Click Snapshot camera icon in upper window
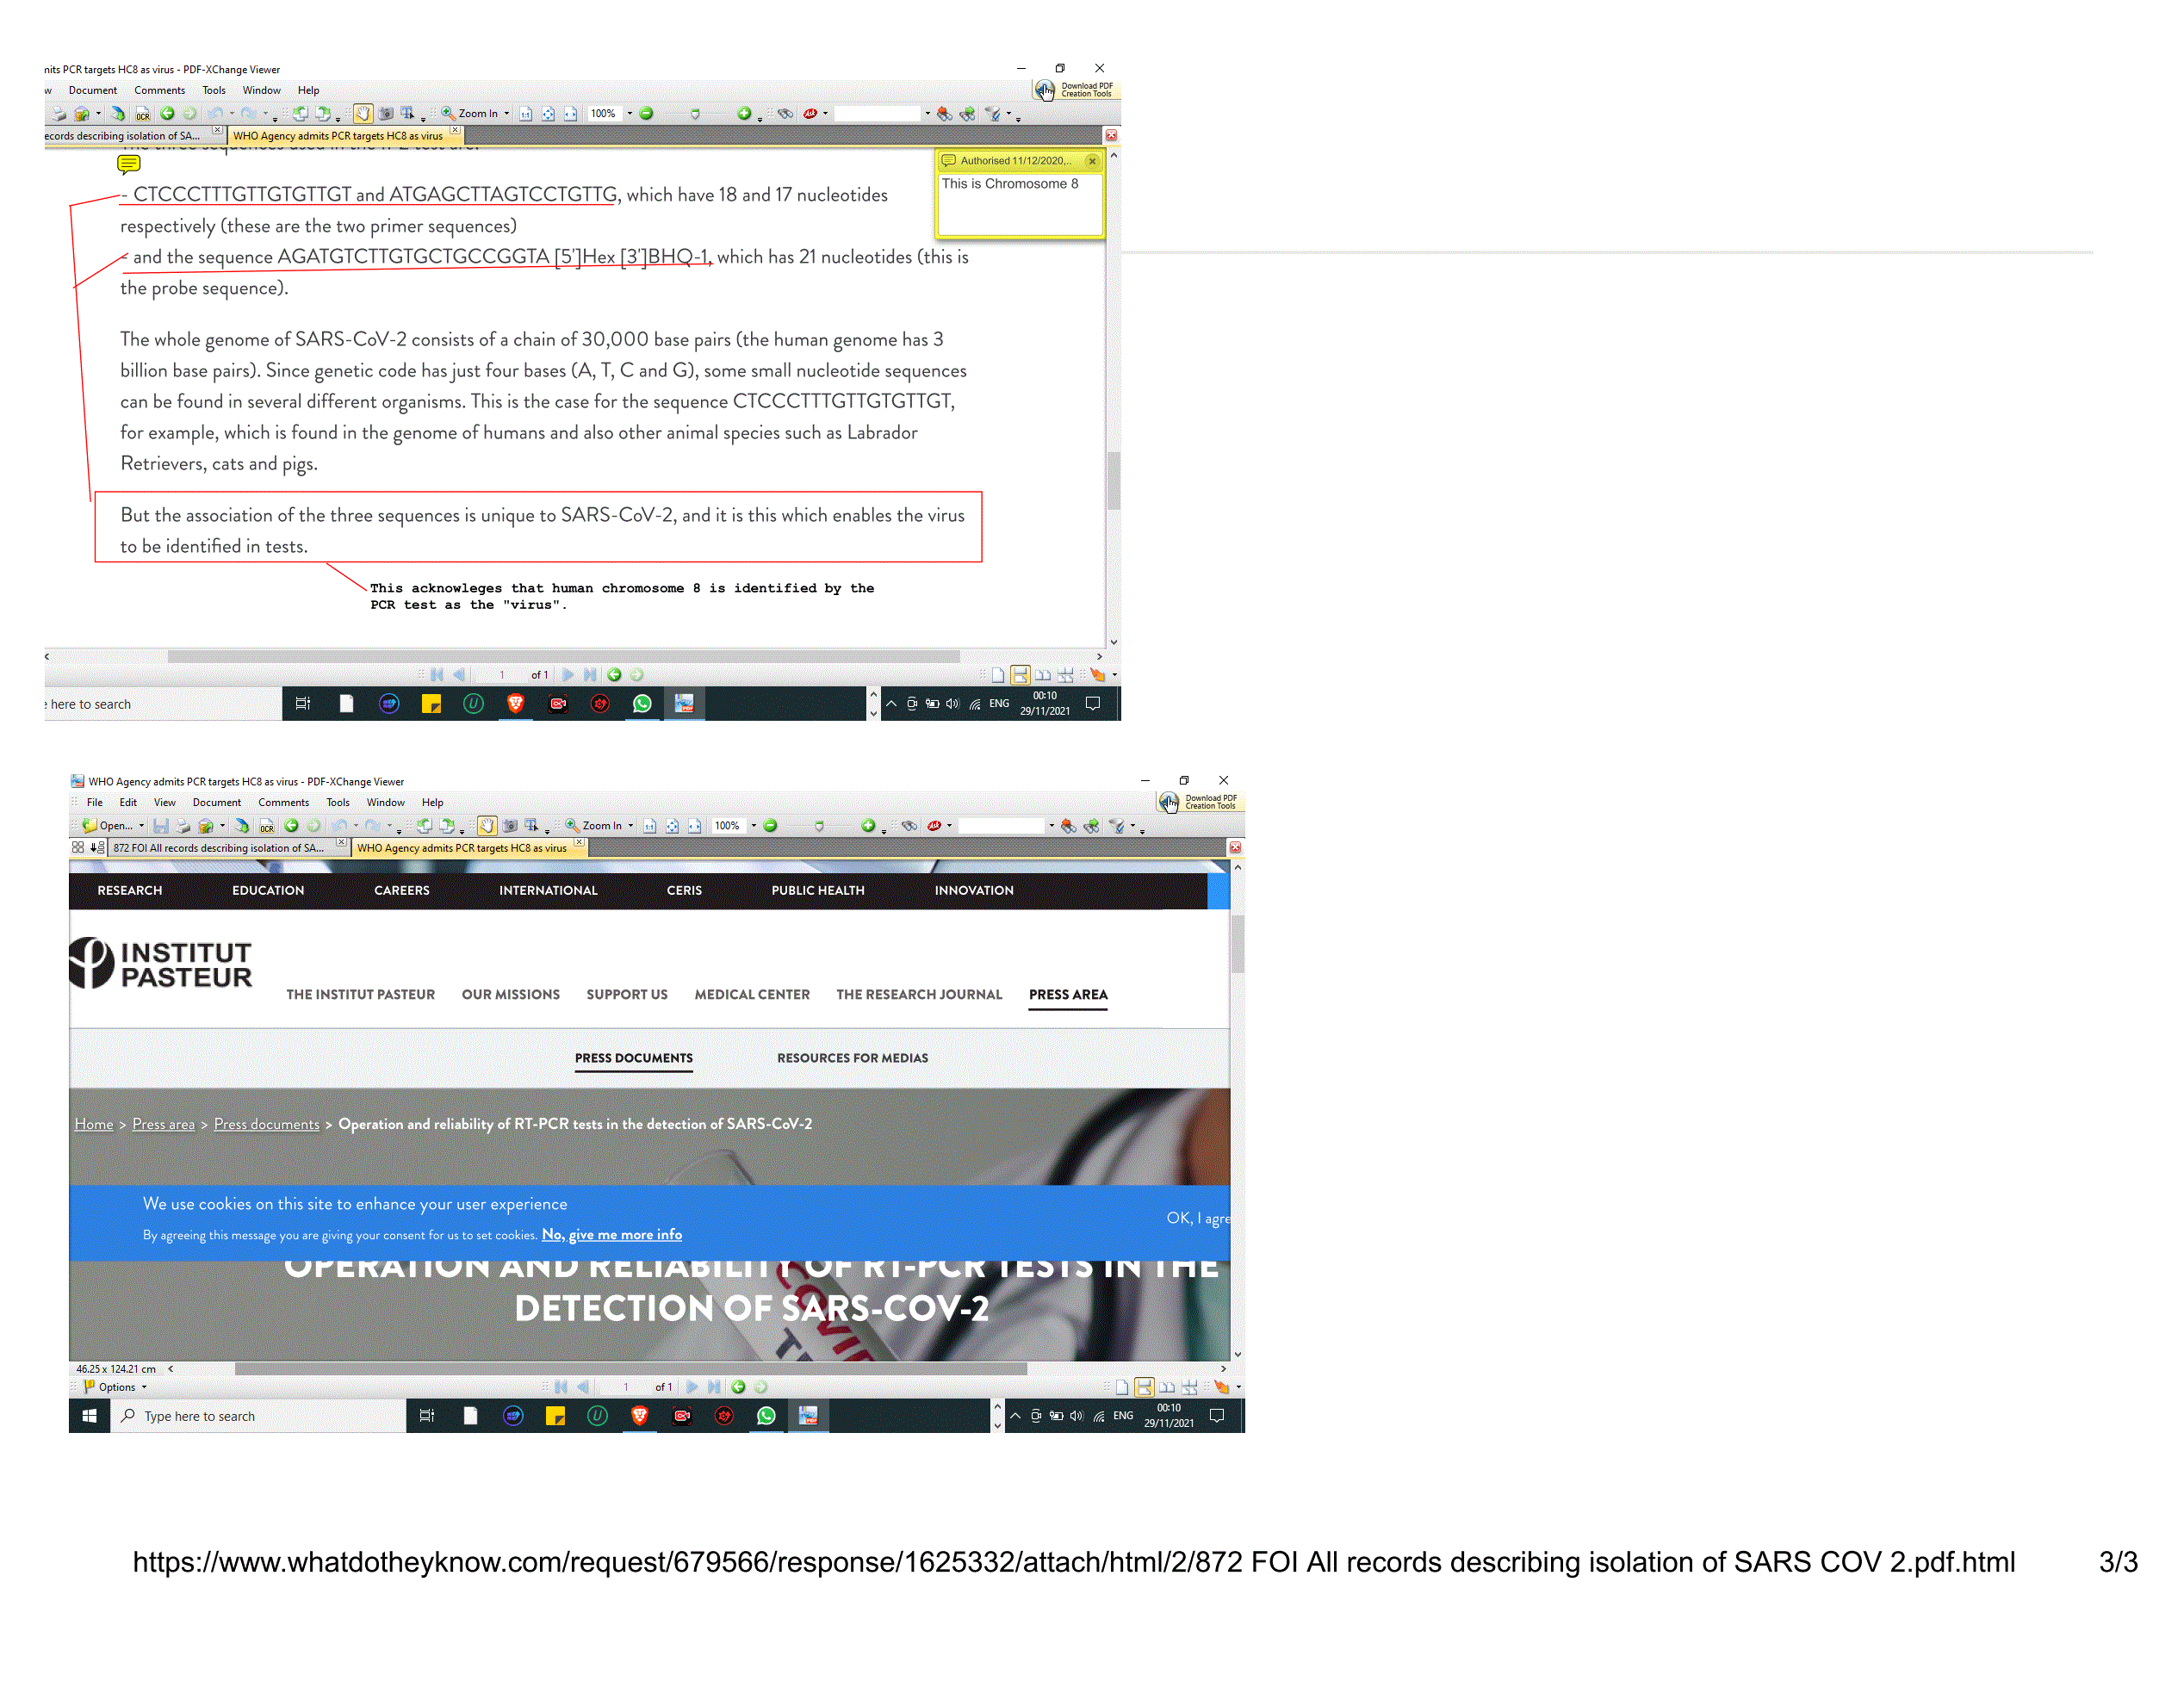 coord(386,114)
